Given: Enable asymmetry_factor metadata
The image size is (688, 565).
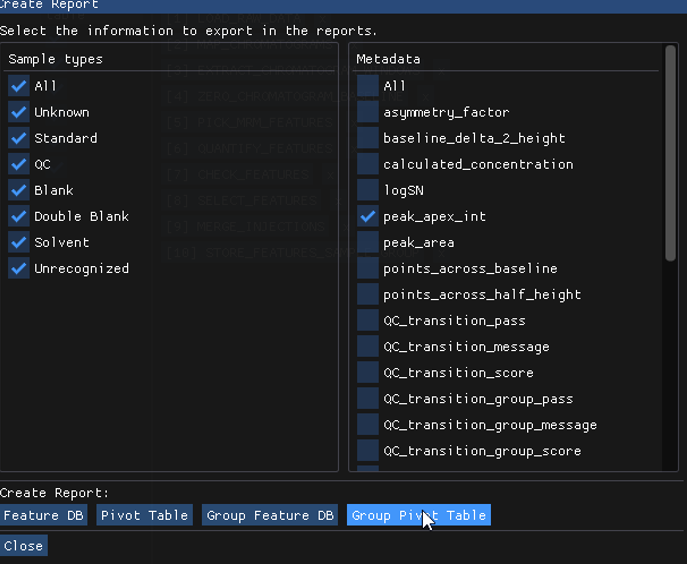Looking at the screenshot, I should coord(368,112).
